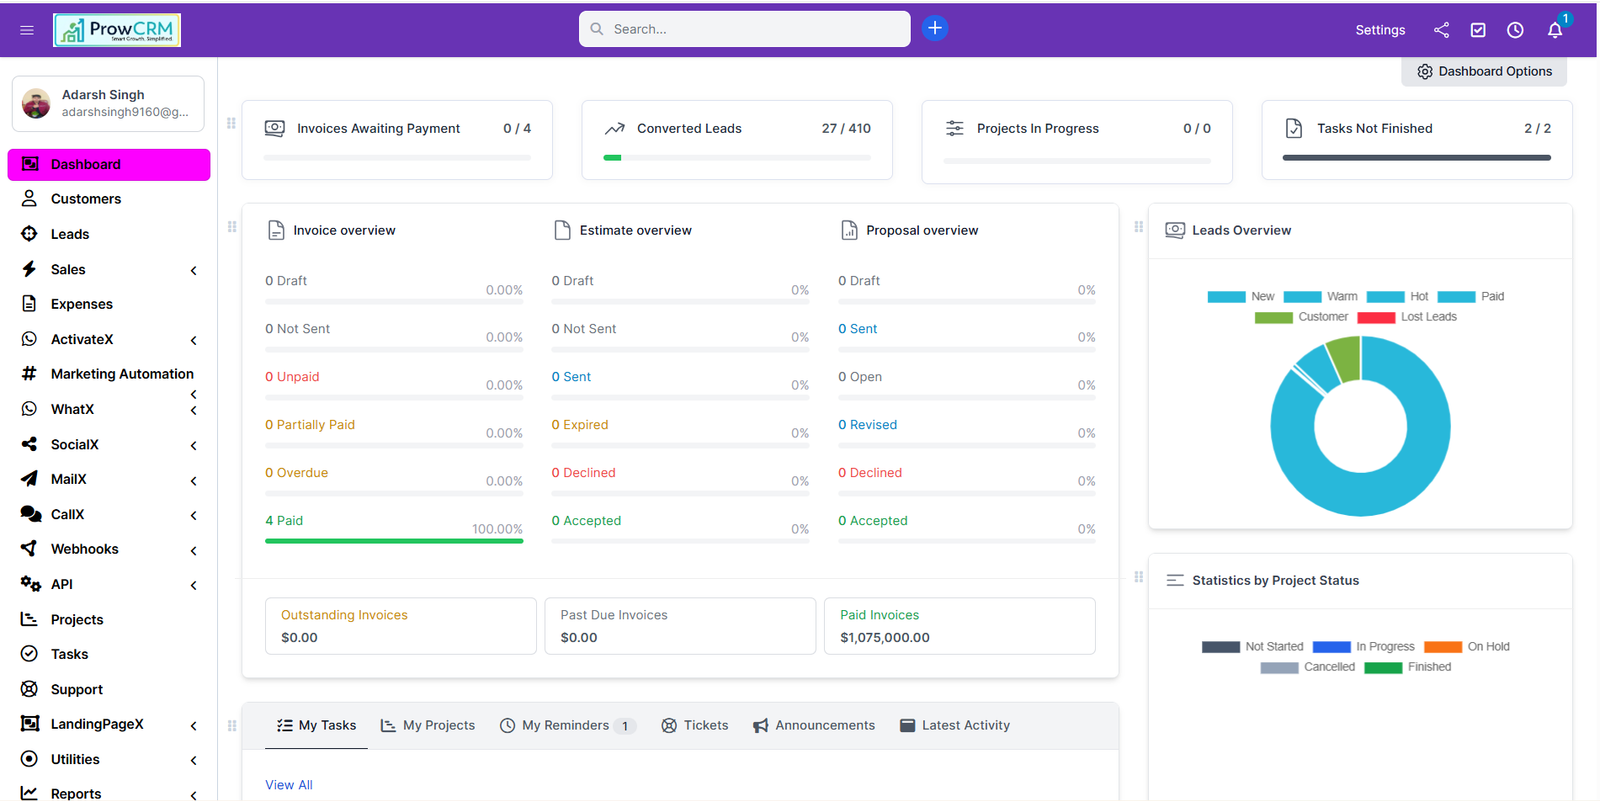Switch to the Latest Activity tab
1600x801 pixels.
point(955,726)
